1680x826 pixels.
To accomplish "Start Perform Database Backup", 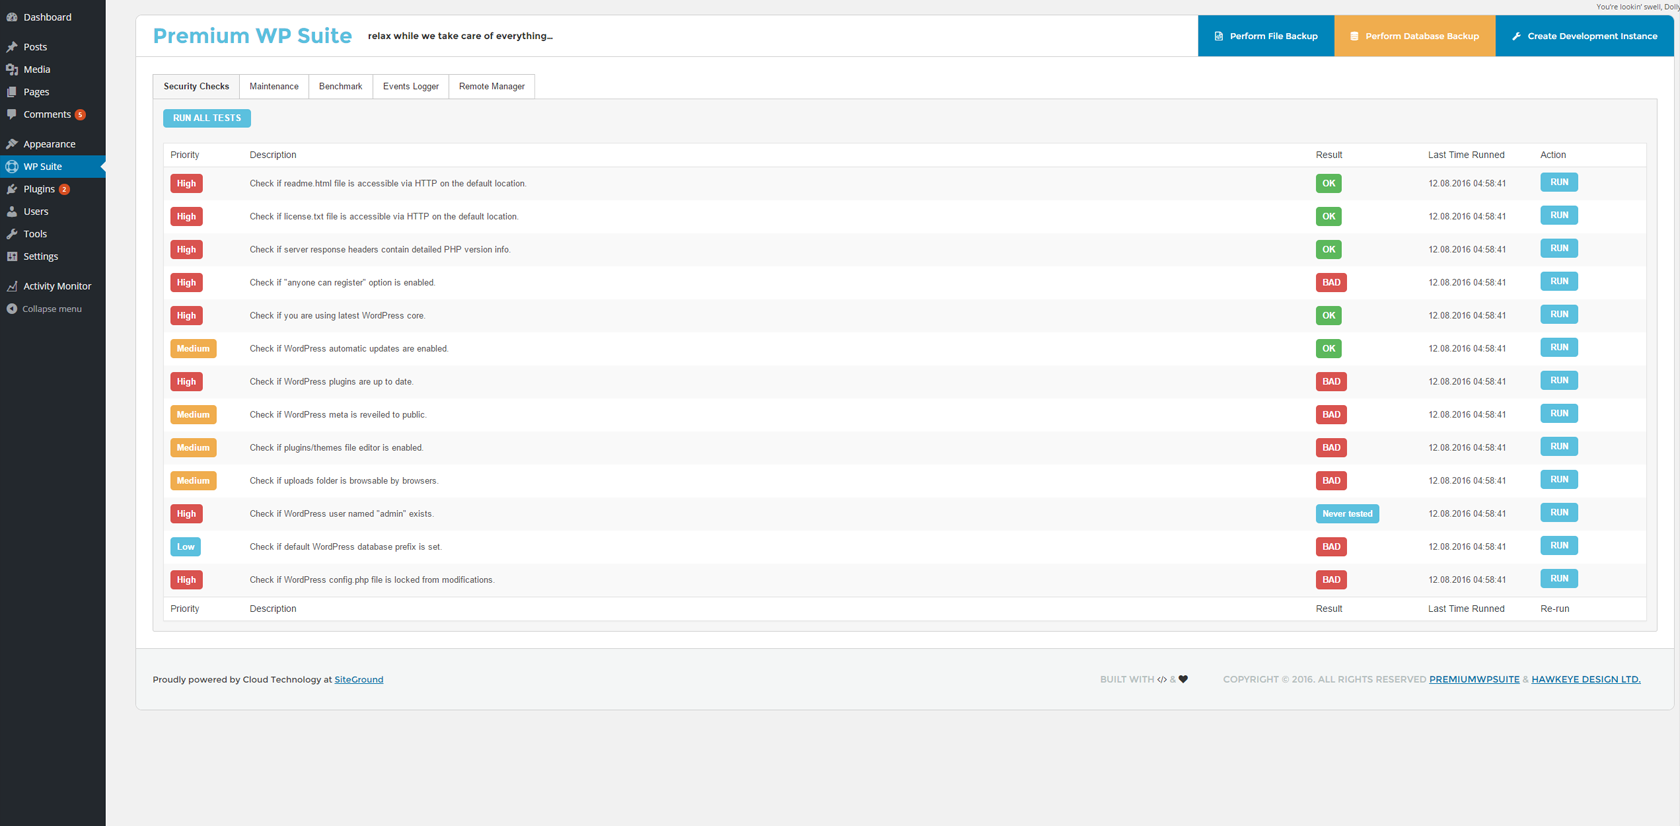I will (1415, 36).
